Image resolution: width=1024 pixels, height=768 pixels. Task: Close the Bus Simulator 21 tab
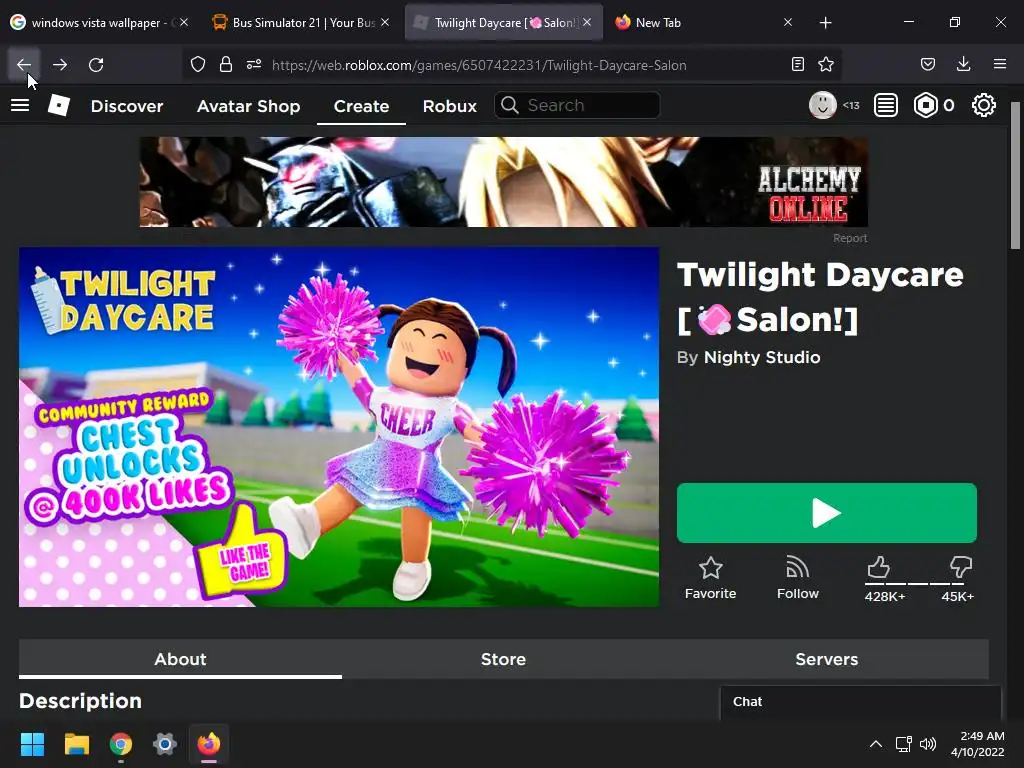tap(385, 22)
